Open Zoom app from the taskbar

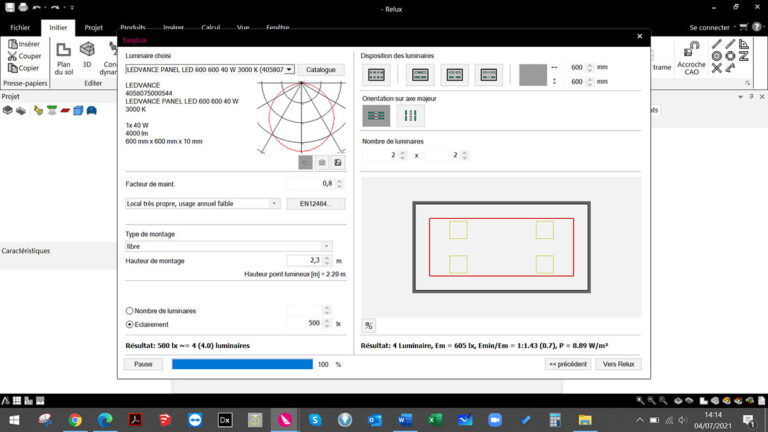tap(493, 420)
